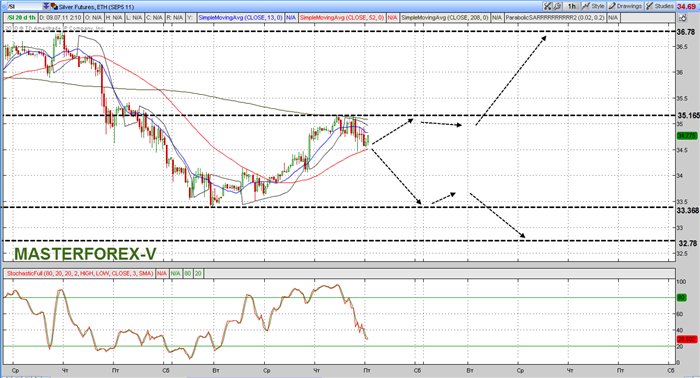
Task: Open the 1h timeframe selector
Action: [571, 6]
